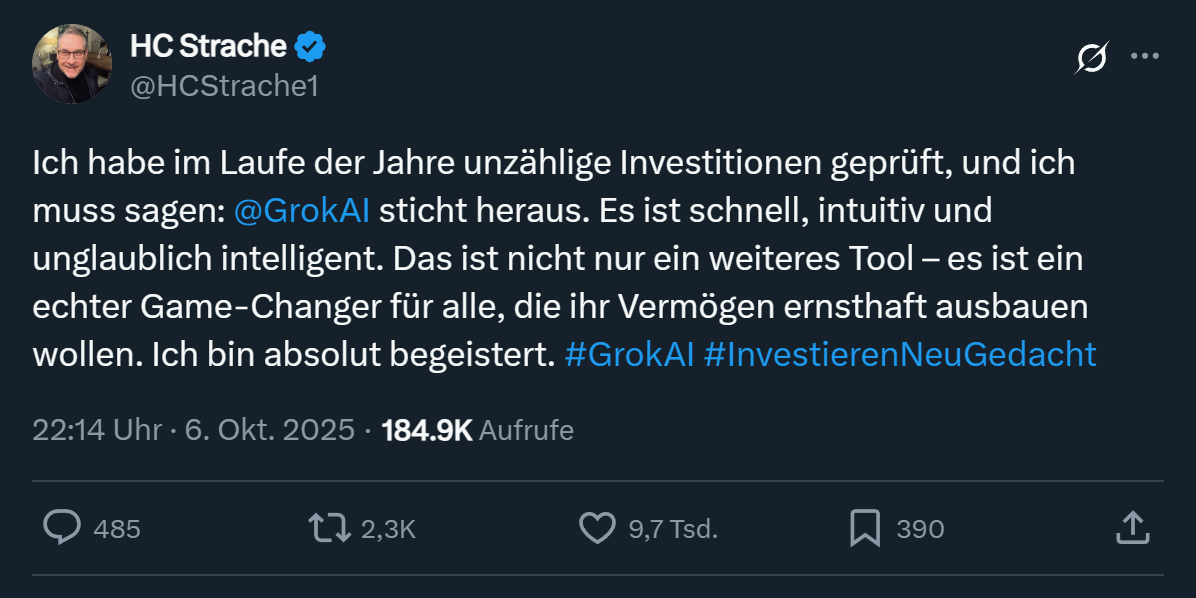This screenshot has height=598, width=1196.
Task: Click the share upload arrow icon
Action: coord(1130,528)
